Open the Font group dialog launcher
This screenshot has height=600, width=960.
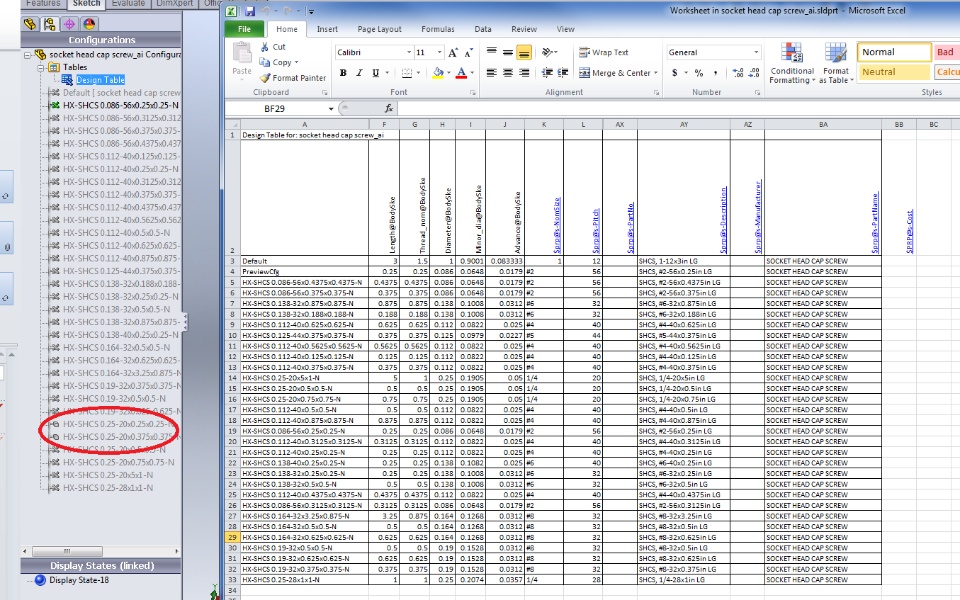coord(473,92)
